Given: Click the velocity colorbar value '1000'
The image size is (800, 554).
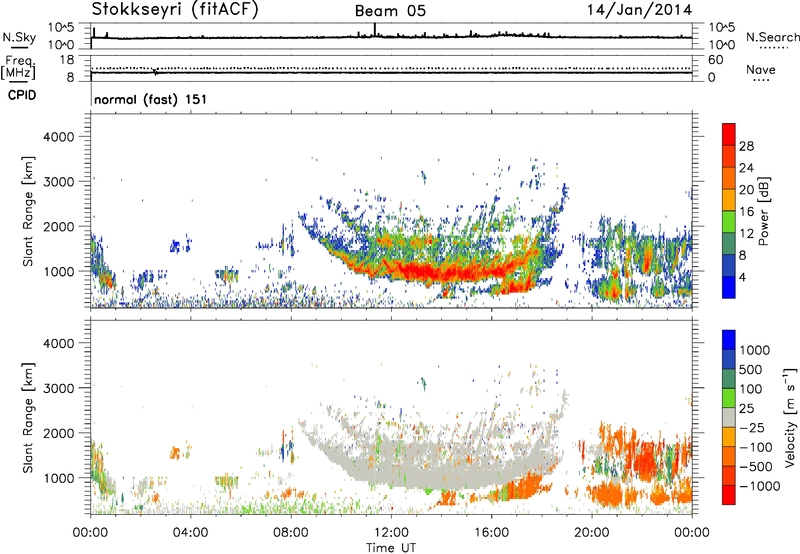Looking at the screenshot, I should coord(754,350).
